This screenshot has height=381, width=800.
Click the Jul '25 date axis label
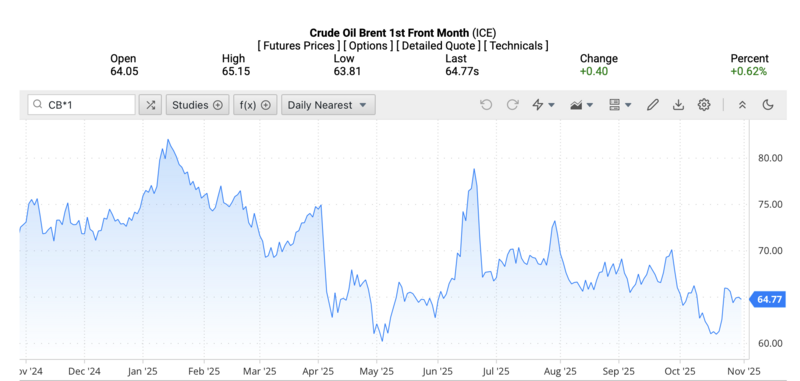495,371
